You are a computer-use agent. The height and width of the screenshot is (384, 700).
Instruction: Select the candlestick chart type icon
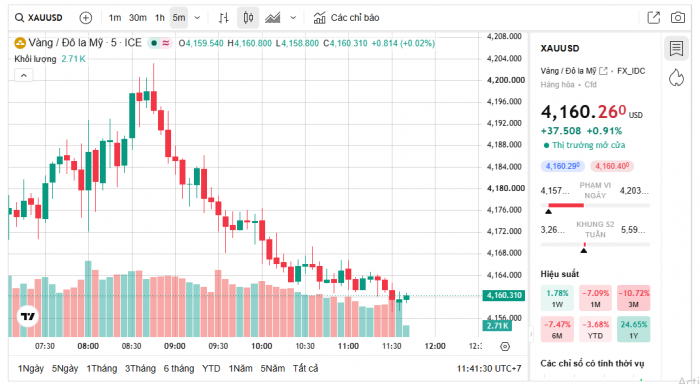coord(248,18)
